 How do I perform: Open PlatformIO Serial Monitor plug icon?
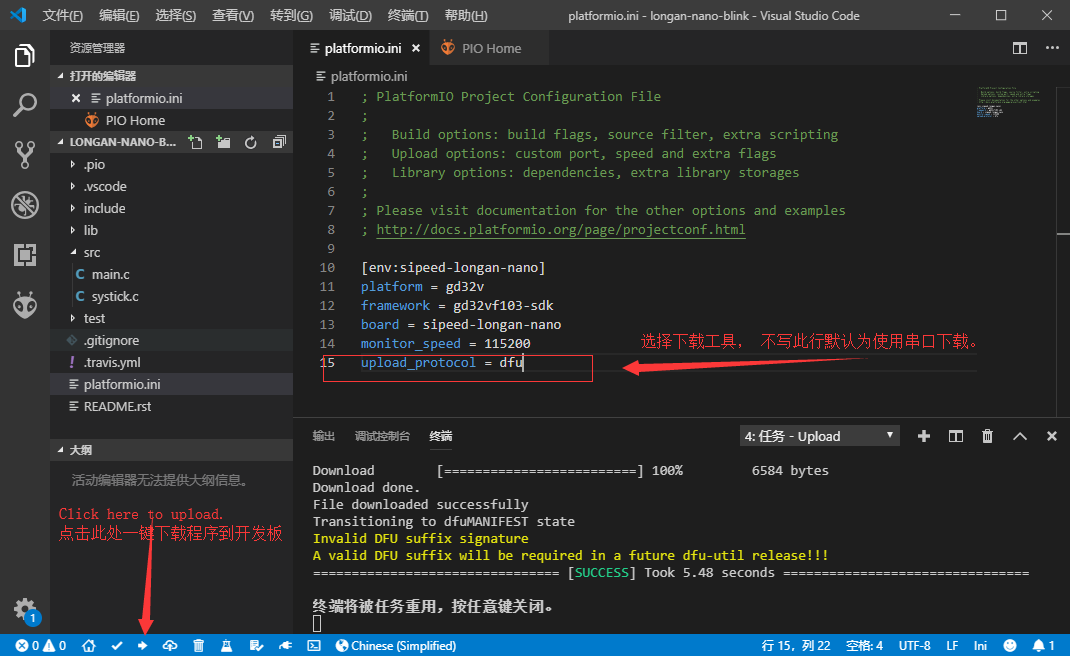285,646
